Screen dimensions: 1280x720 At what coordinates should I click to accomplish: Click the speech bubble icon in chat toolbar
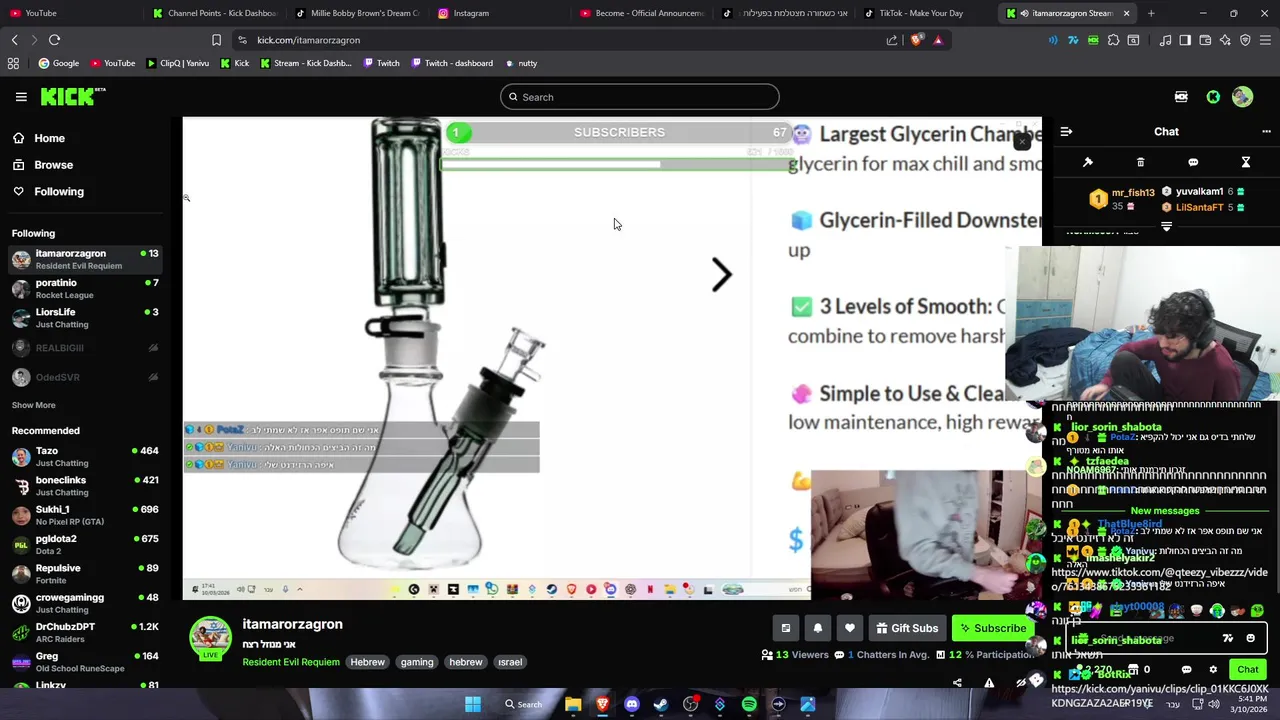[1193, 162]
